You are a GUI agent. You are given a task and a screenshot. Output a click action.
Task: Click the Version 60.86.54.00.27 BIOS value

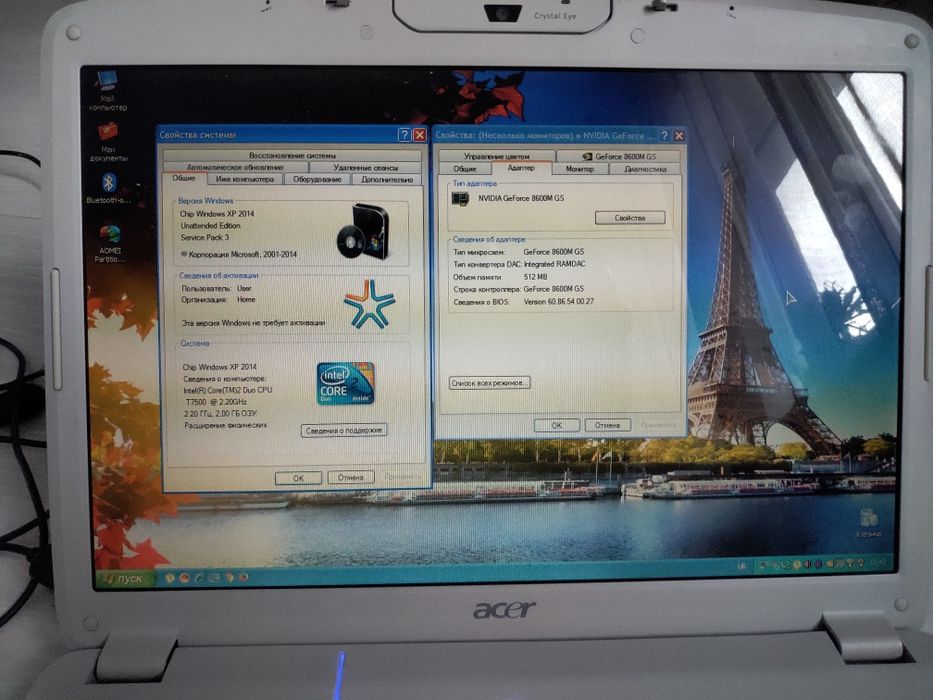point(559,301)
